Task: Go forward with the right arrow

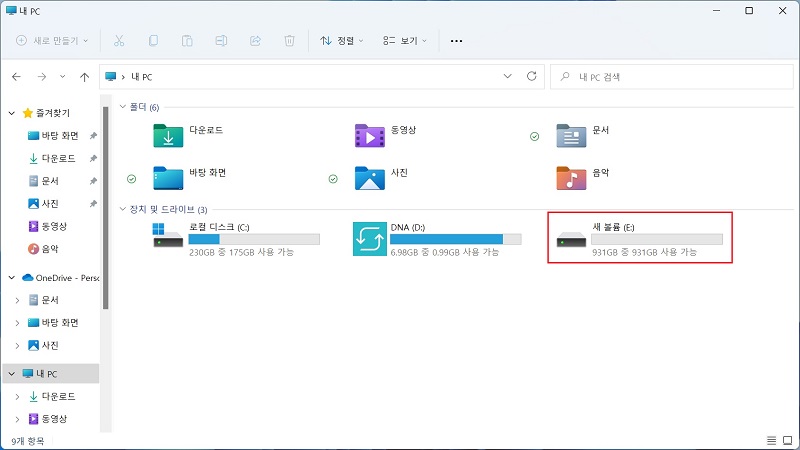Action: [42, 77]
